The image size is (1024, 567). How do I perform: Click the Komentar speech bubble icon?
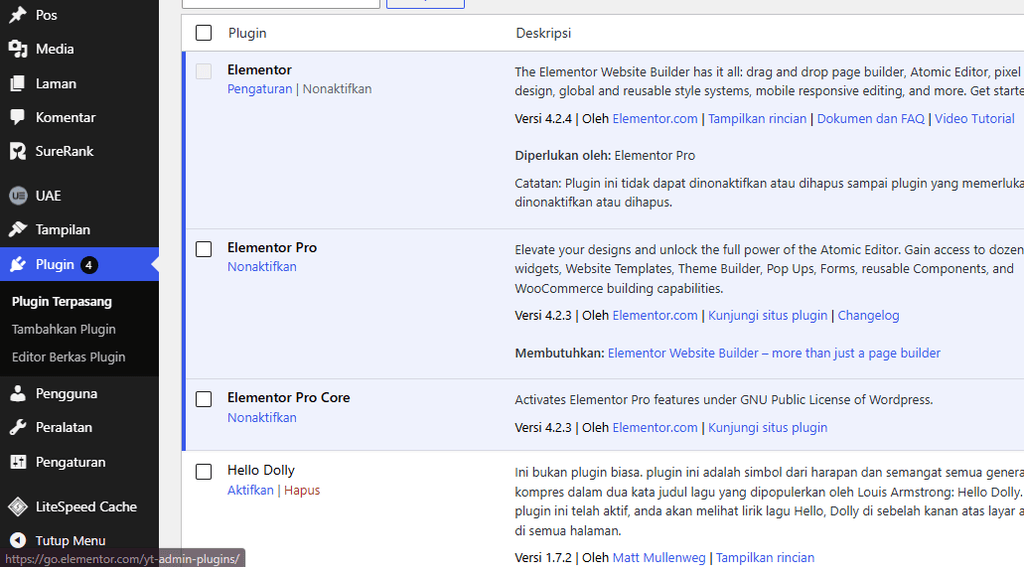(18, 118)
